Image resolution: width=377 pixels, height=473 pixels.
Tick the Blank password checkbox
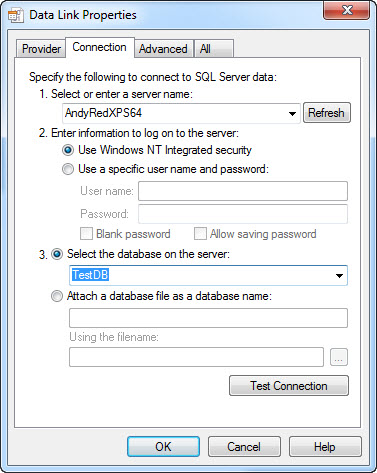[x=86, y=234]
